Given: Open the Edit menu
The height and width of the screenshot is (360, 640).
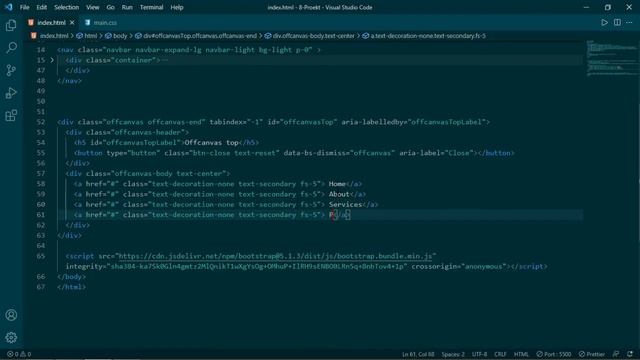Looking at the screenshot, I should (x=42, y=7).
